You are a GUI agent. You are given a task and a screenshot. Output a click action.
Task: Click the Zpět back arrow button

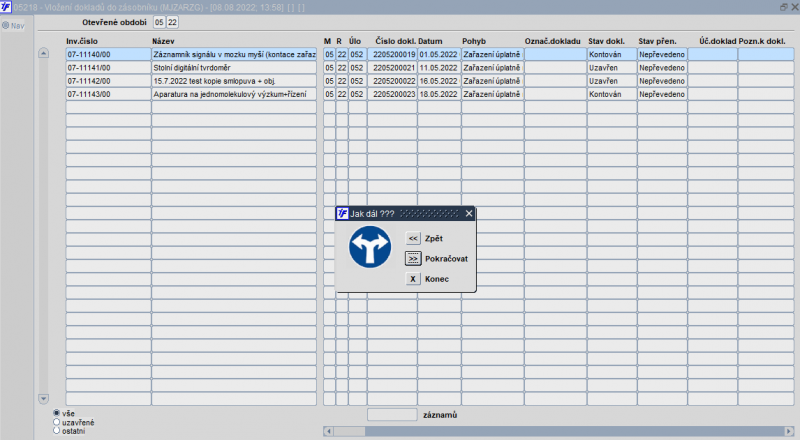click(413, 238)
